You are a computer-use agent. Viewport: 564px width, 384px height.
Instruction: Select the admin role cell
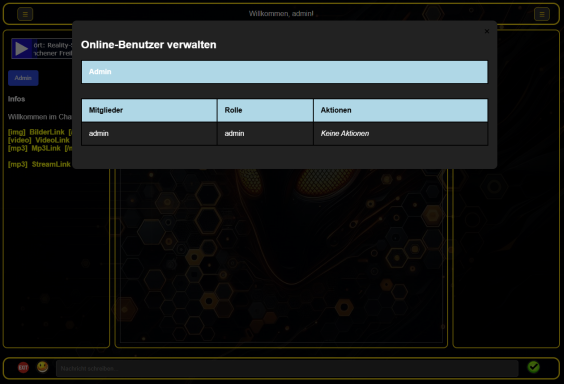pos(265,133)
